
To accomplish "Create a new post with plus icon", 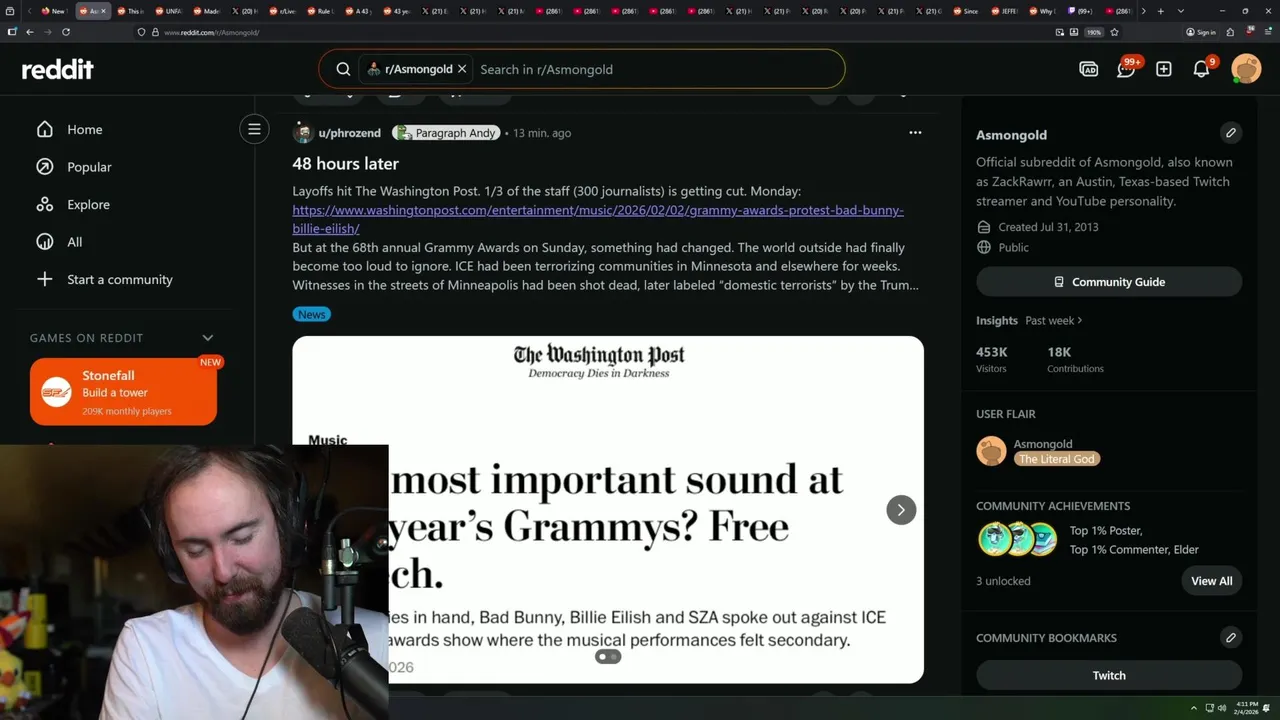I will (1164, 69).
